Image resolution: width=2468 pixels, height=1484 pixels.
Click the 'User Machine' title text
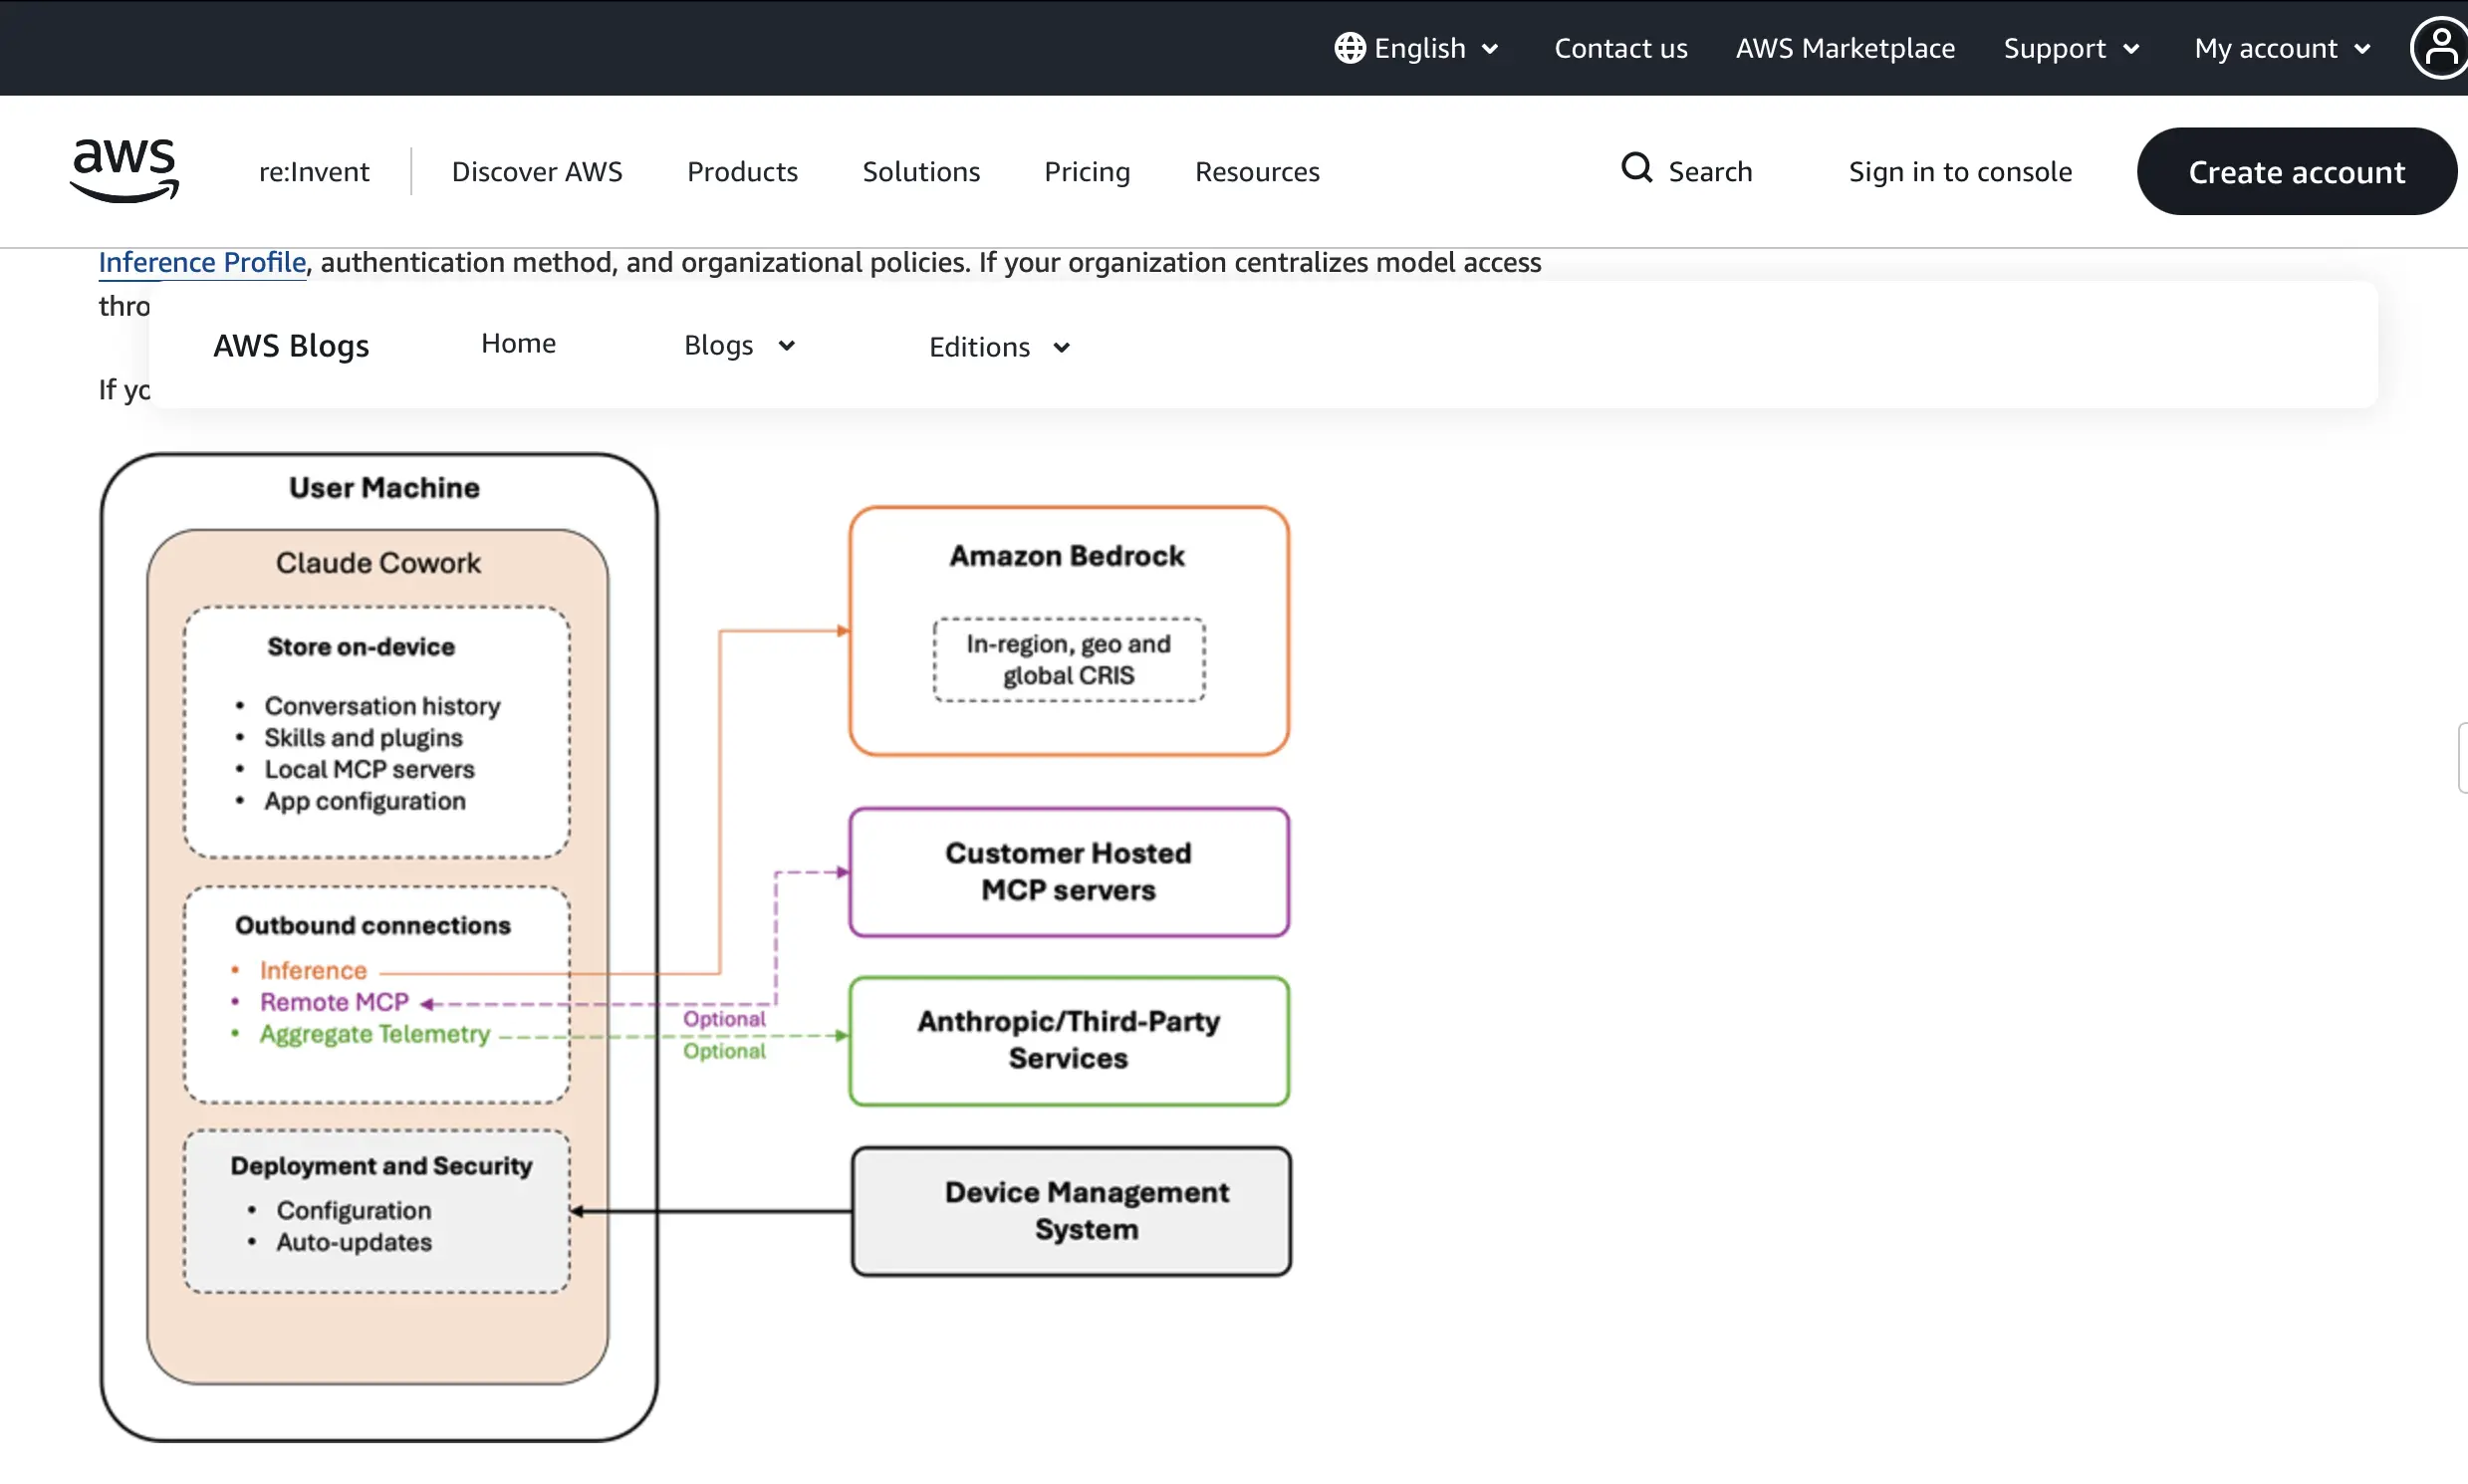pyautogui.click(x=384, y=488)
